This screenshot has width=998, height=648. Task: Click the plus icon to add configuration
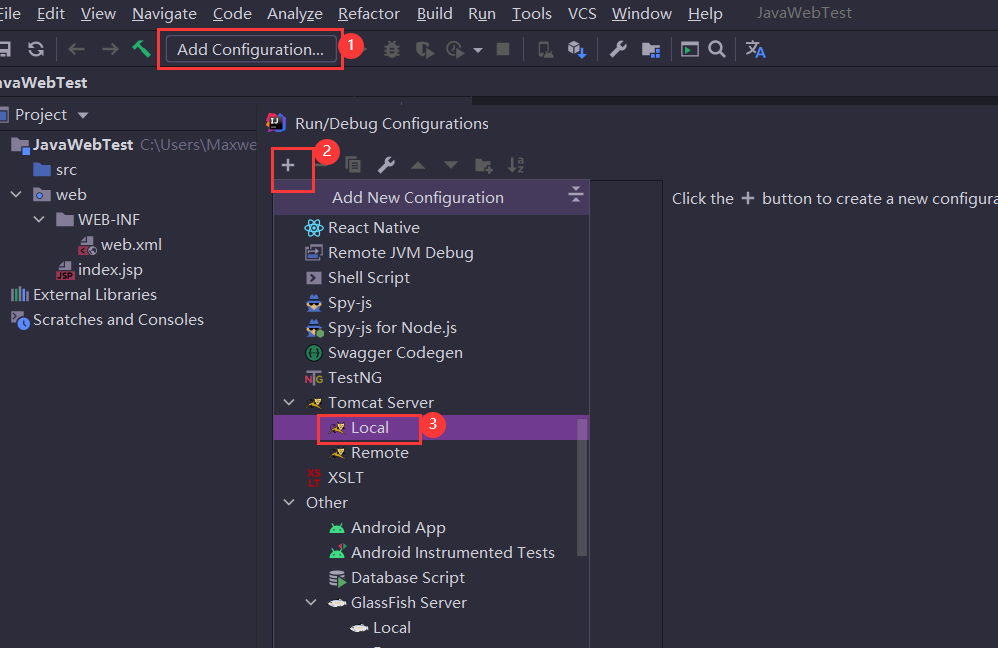tap(288, 165)
